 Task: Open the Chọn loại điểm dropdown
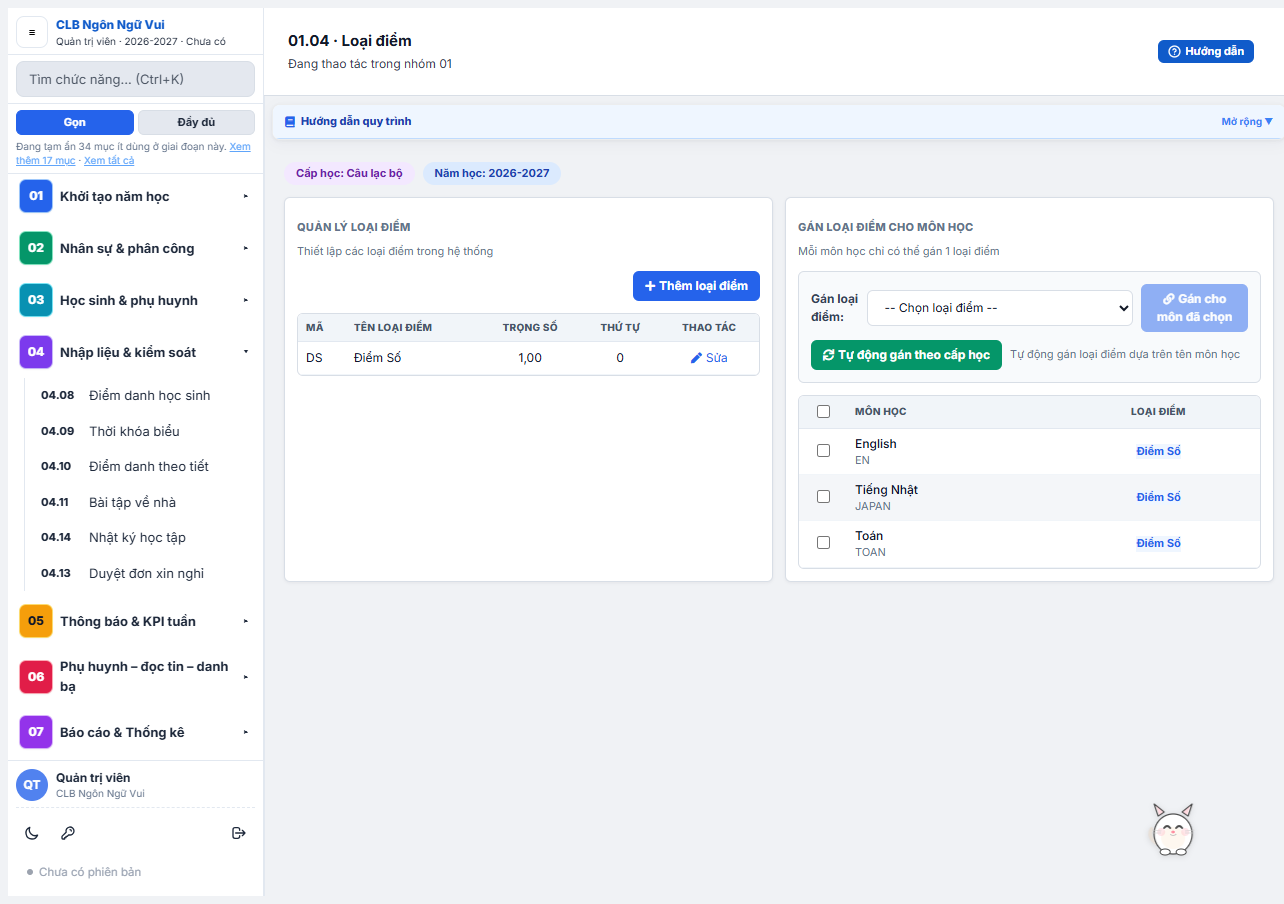pos(999,308)
